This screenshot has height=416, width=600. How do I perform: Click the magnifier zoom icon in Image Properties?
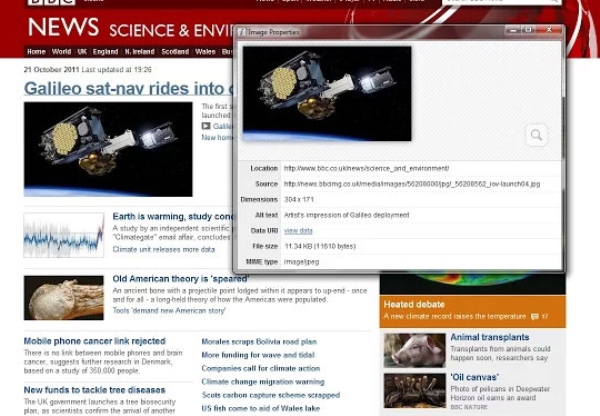pos(537,135)
